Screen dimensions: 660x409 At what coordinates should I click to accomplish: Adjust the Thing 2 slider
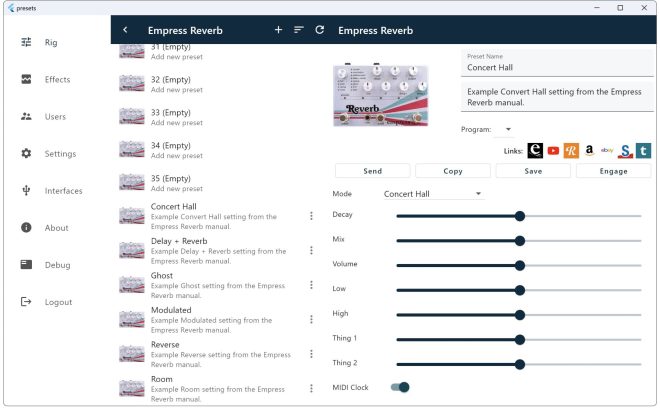pyautogui.click(x=519, y=364)
